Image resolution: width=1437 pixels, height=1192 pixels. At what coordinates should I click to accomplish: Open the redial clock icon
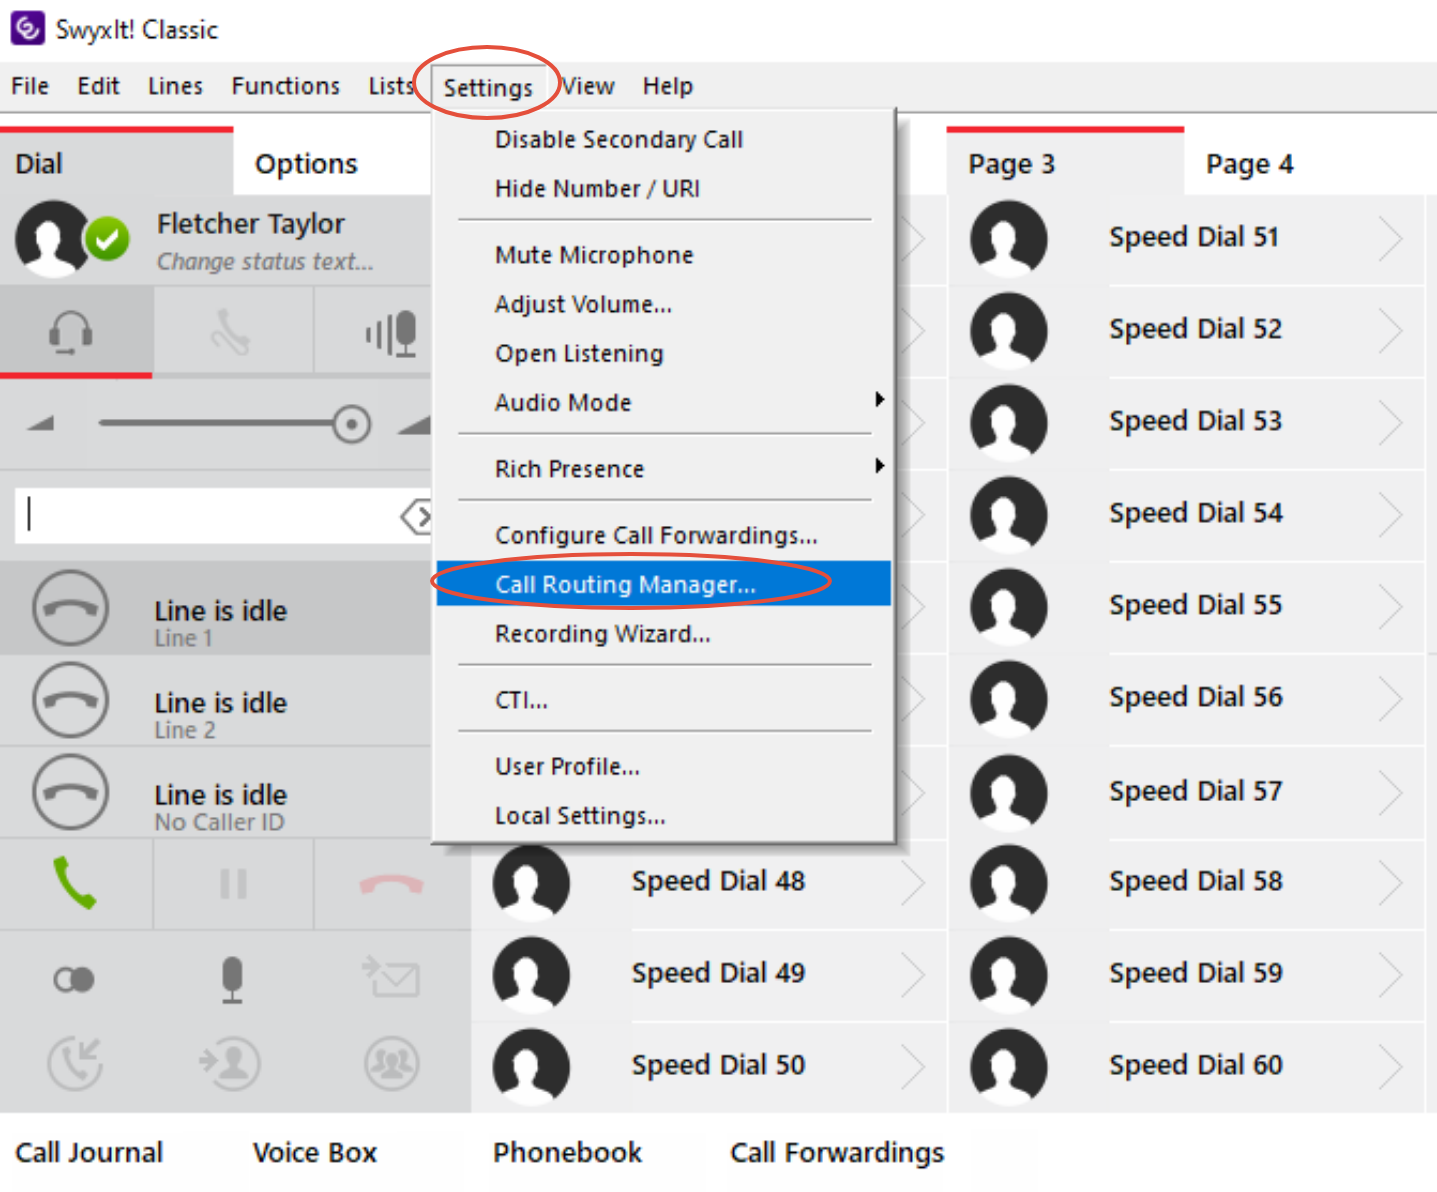(75, 1064)
